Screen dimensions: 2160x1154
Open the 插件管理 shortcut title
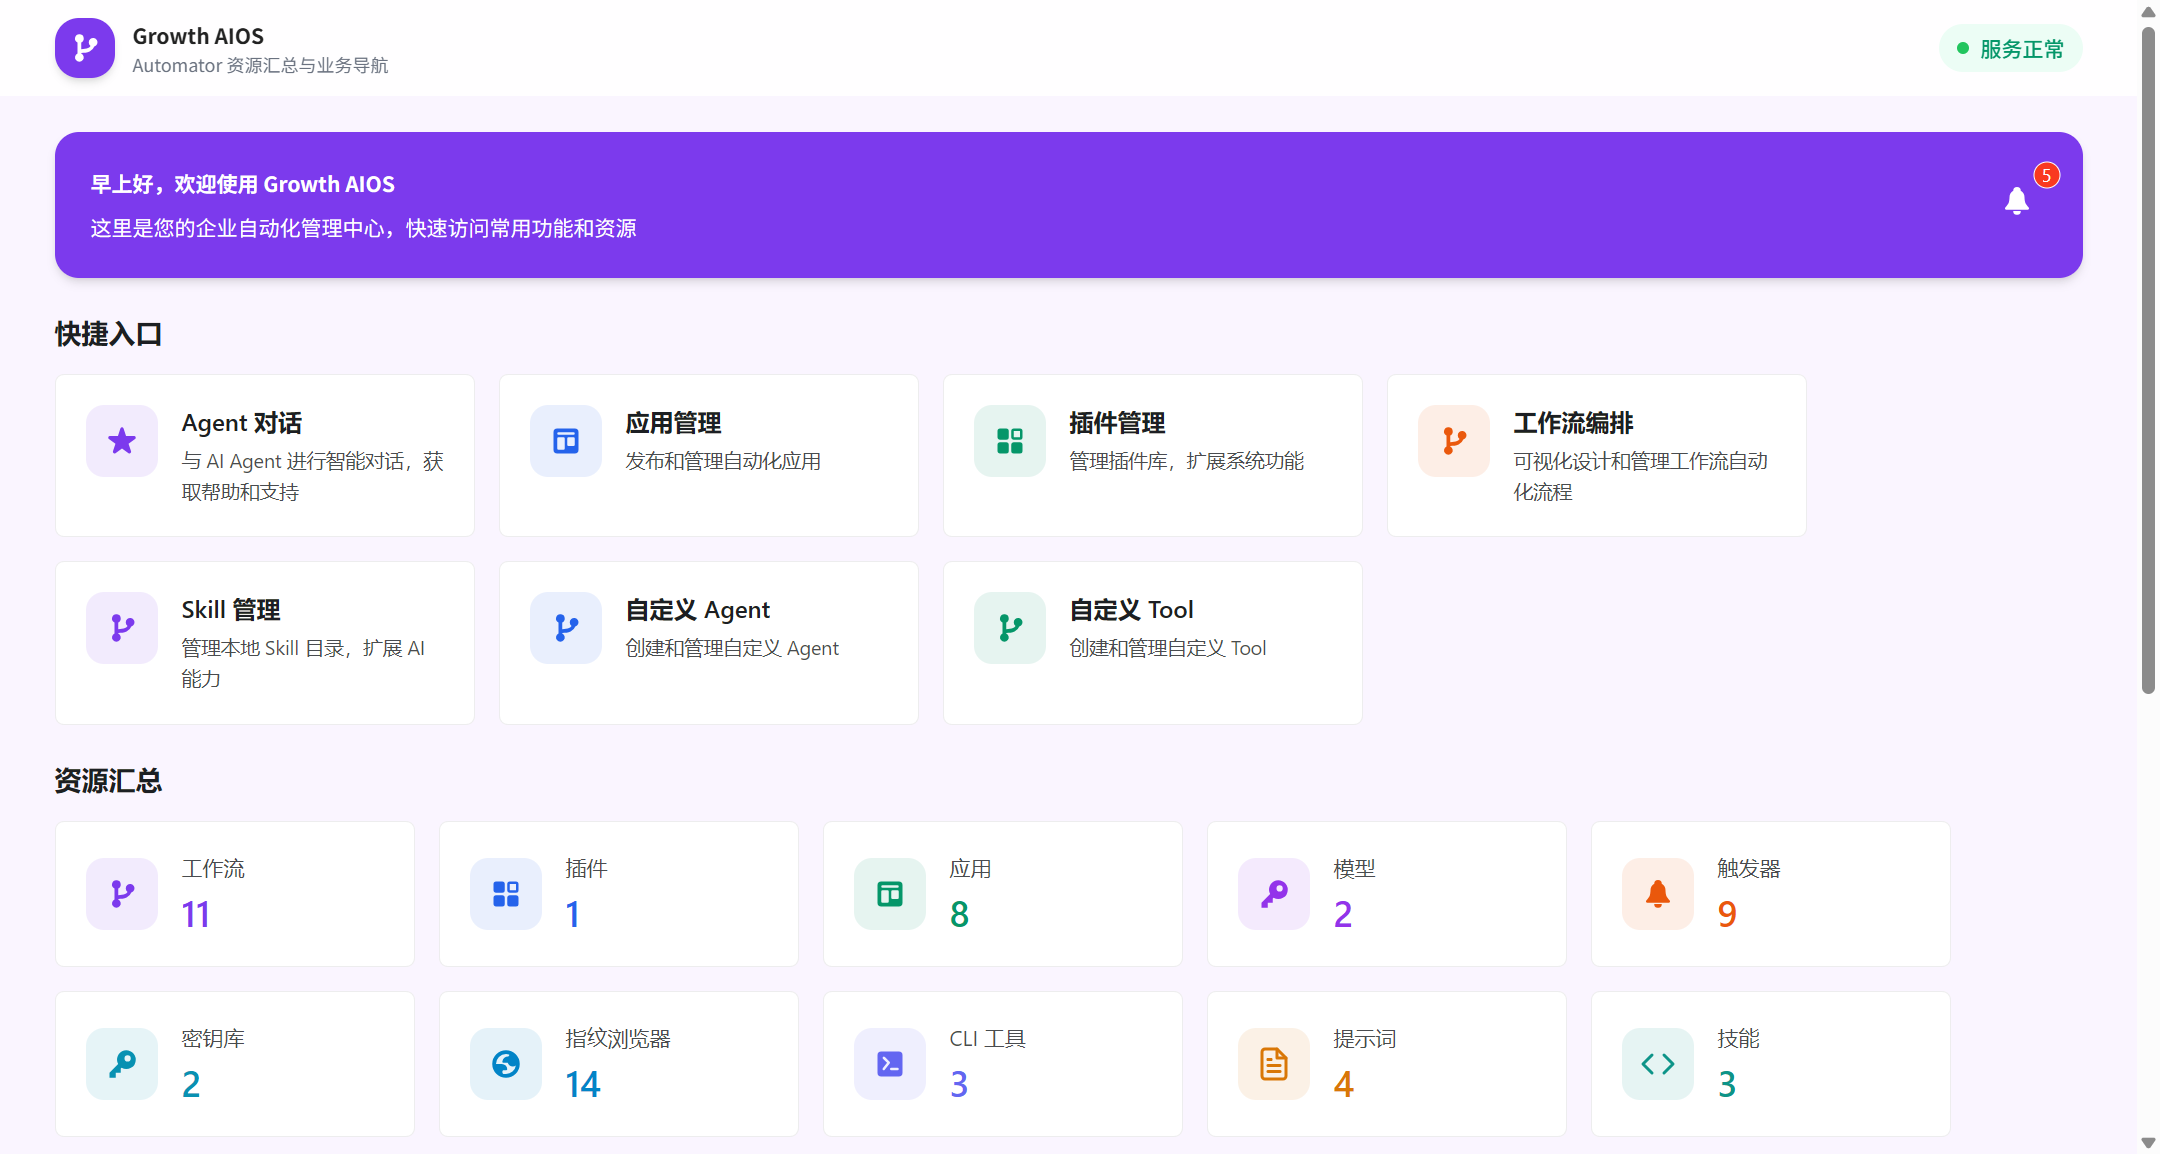click(1117, 423)
